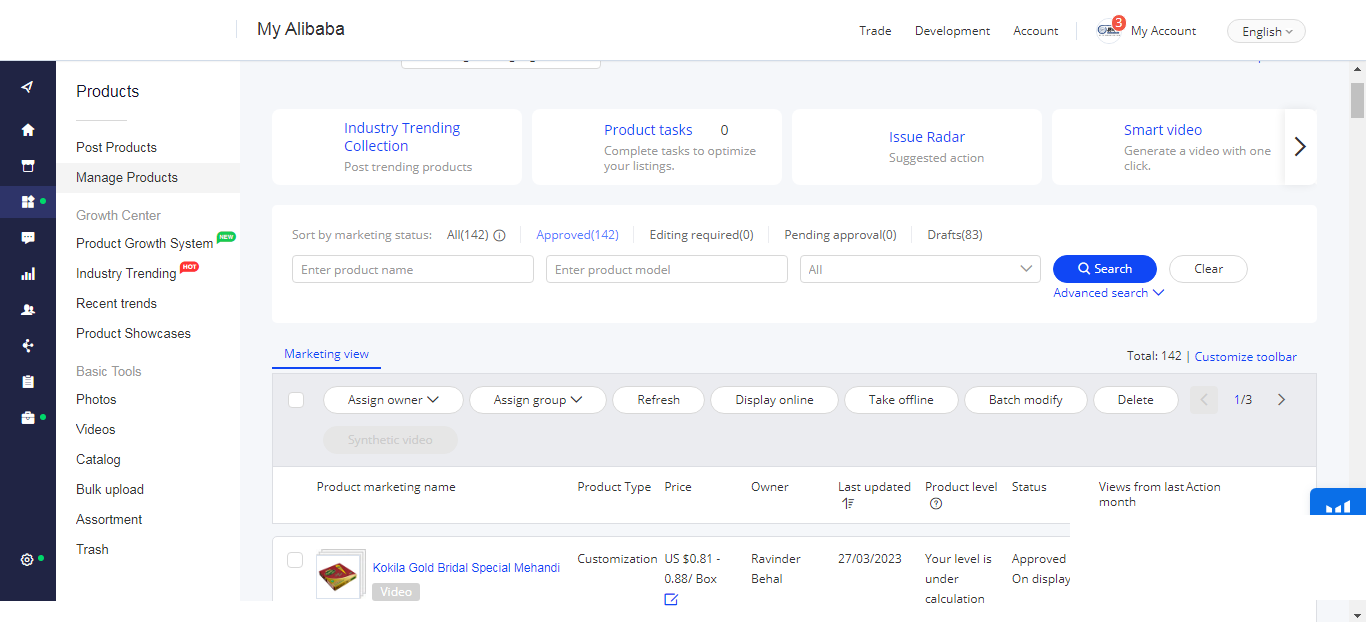Open the Assign owner dropdown
The width and height of the screenshot is (1366, 622).
pos(393,399)
